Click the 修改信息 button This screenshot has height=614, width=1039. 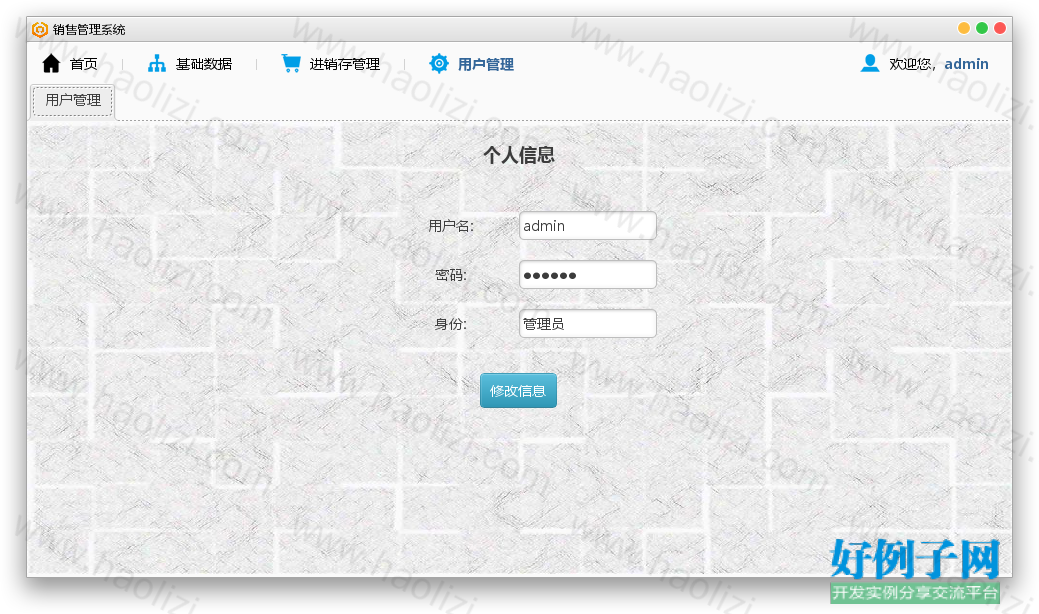tap(518, 391)
